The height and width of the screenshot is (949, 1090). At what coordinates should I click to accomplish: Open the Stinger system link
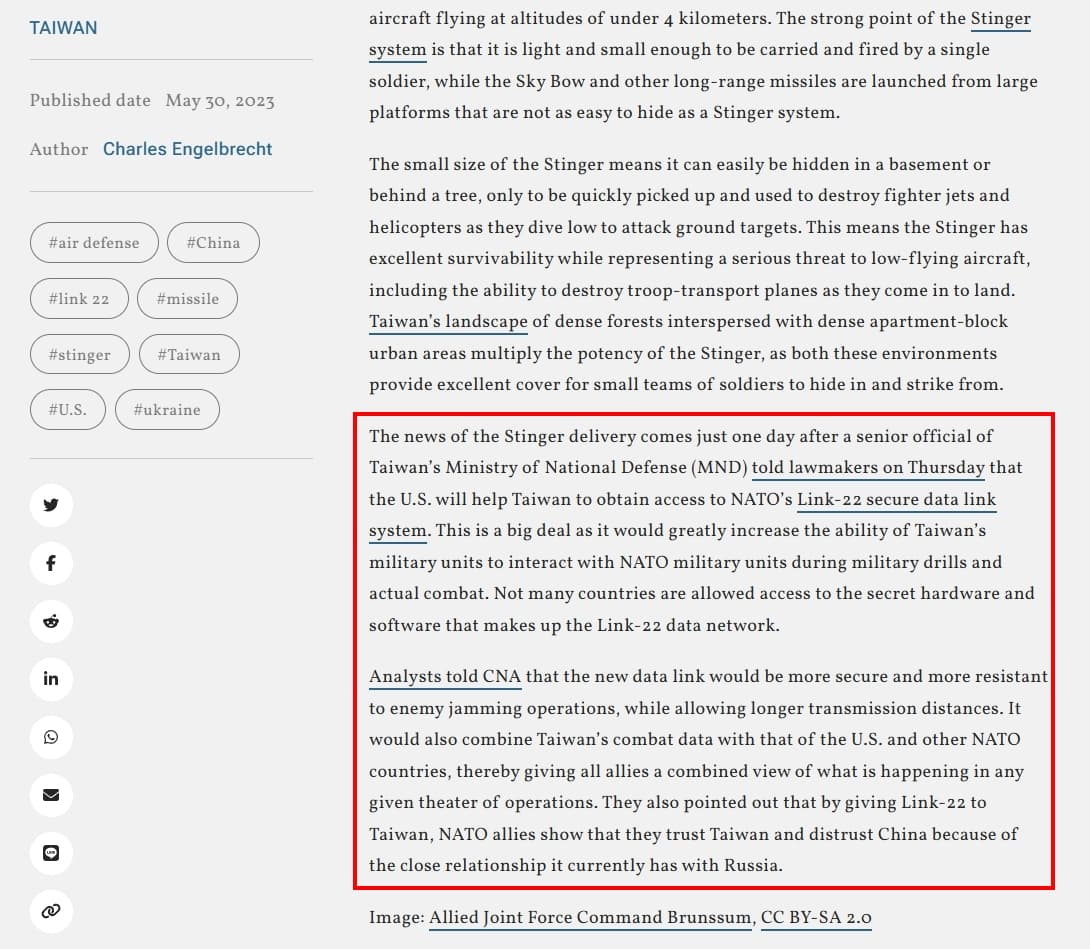click(1000, 19)
